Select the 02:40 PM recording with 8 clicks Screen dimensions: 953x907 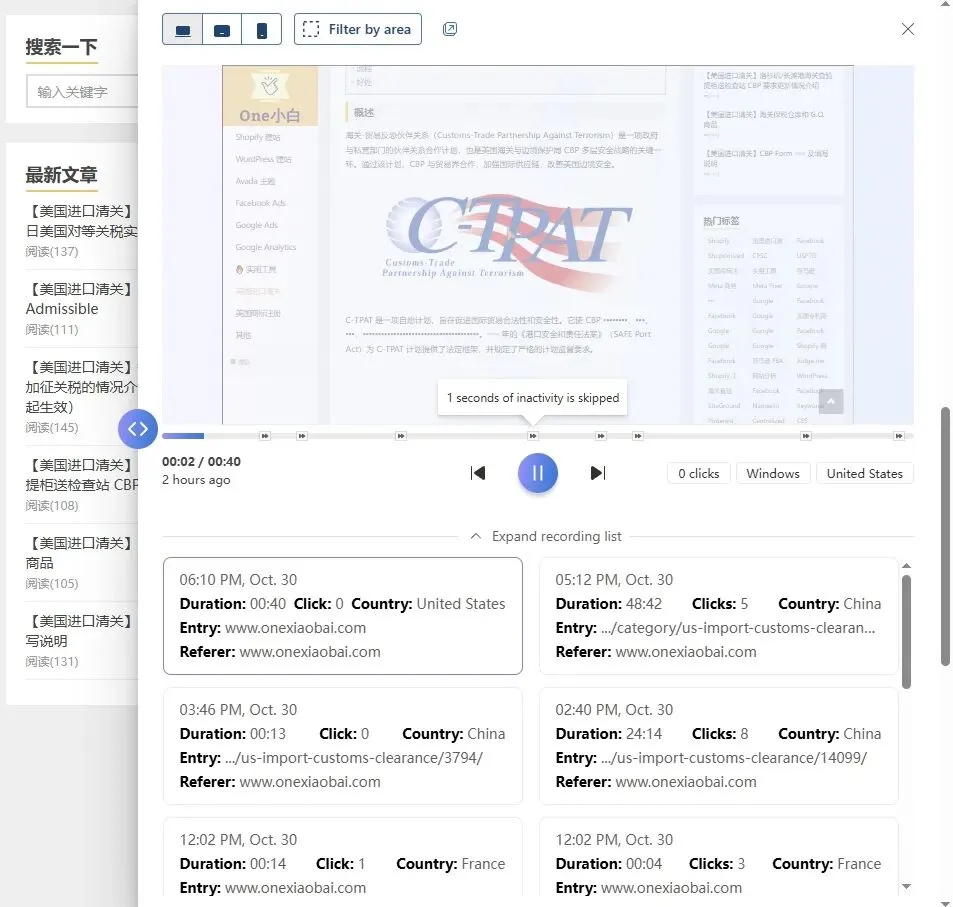(718, 746)
